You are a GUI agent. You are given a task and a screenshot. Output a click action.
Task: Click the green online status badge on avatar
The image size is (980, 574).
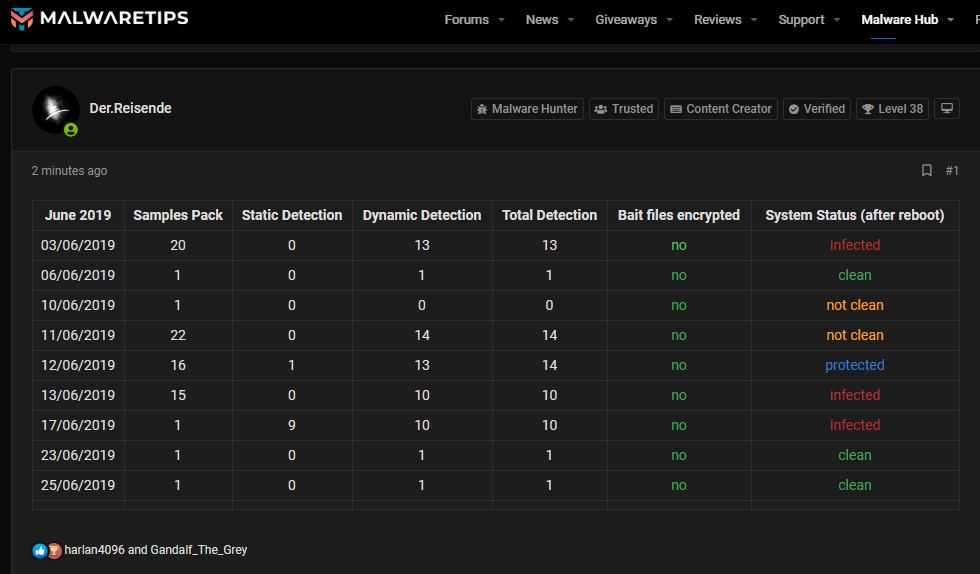(x=71, y=129)
